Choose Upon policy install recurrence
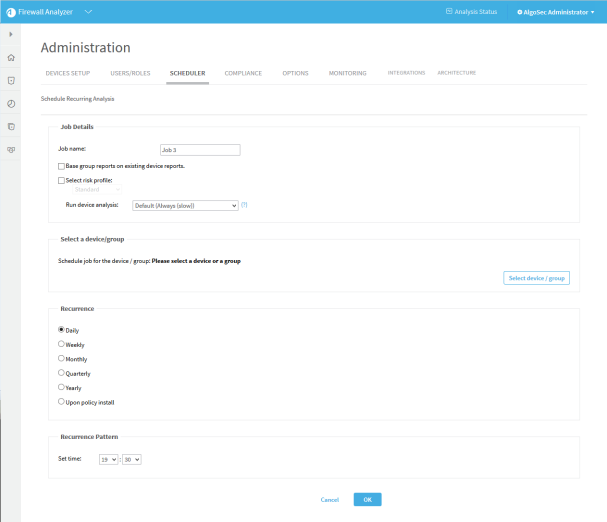The image size is (607, 522). tap(62, 401)
